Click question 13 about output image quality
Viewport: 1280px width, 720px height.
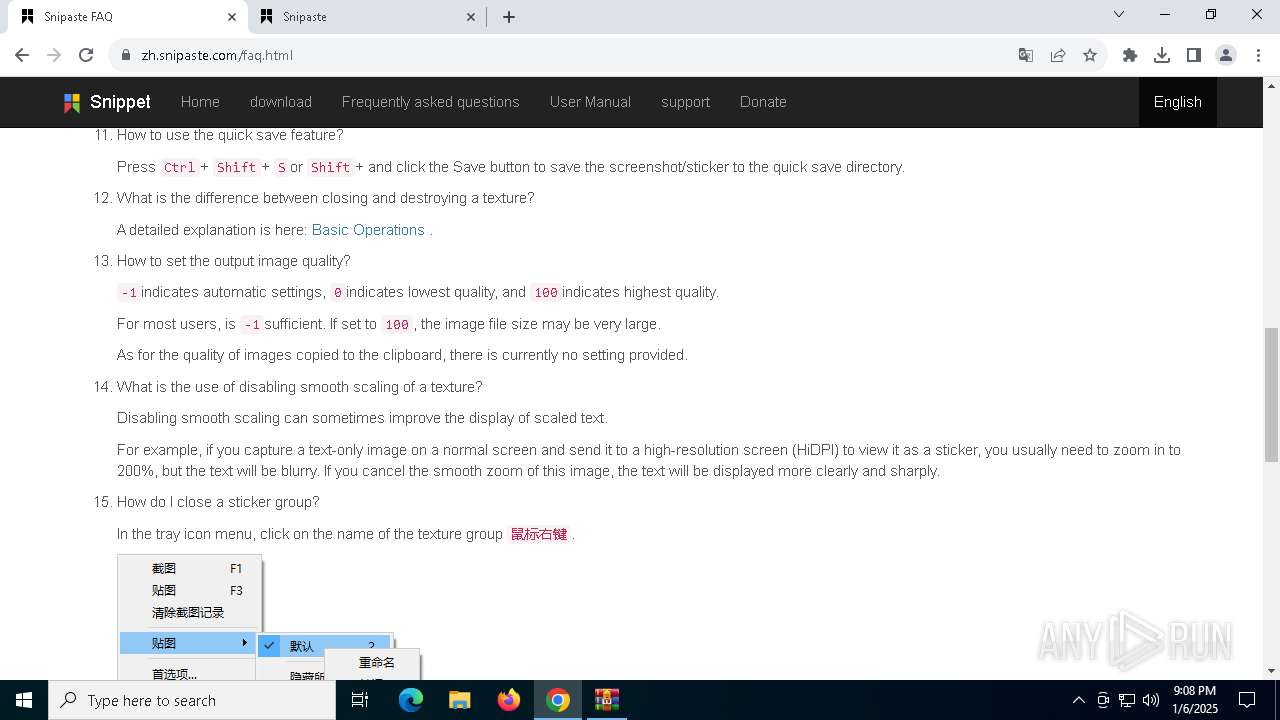point(233,261)
